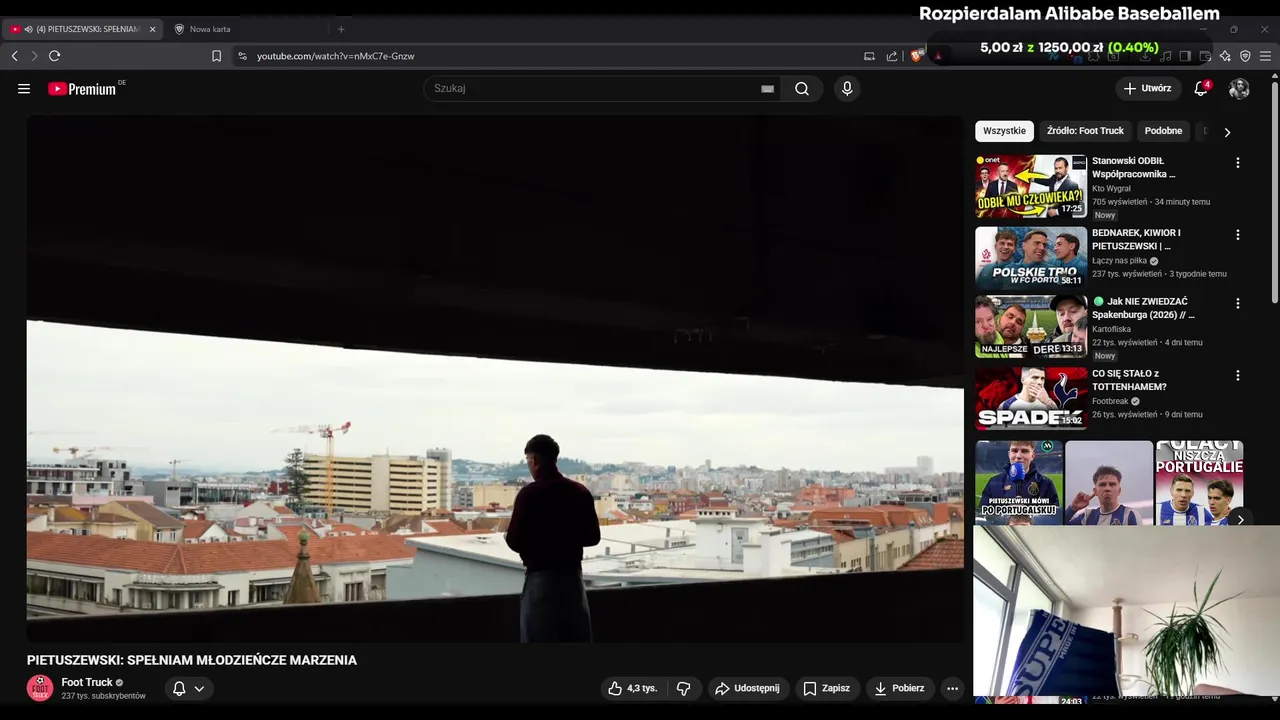Advance the Shorts shelf with arrow
This screenshot has height=720, width=1280.
[x=1240, y=519]
